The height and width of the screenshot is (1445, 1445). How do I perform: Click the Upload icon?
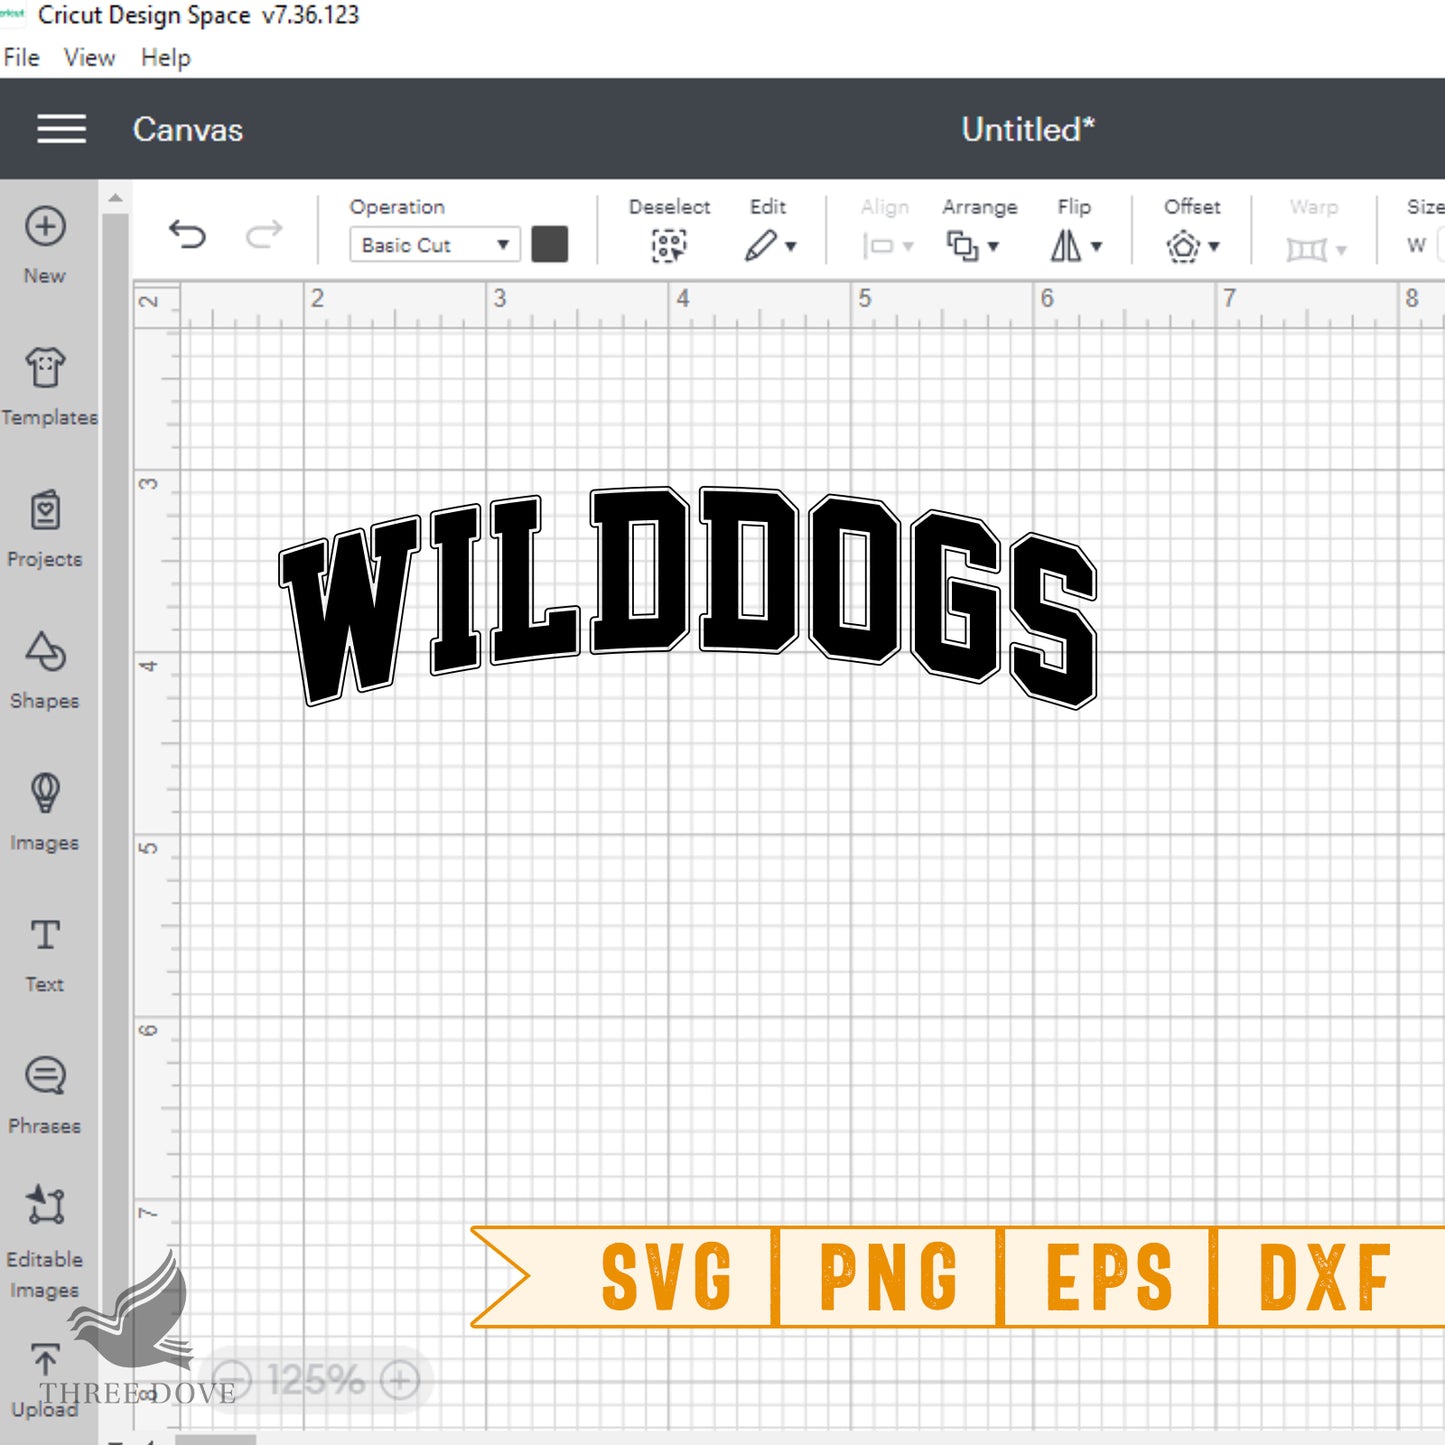coord(45,1360)
